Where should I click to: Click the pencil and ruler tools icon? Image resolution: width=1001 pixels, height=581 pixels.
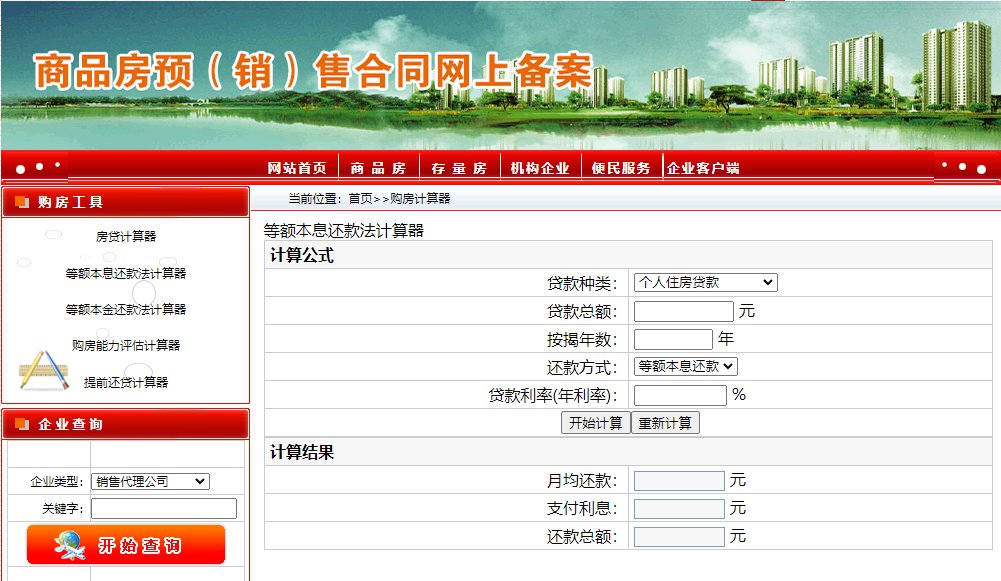43,369
